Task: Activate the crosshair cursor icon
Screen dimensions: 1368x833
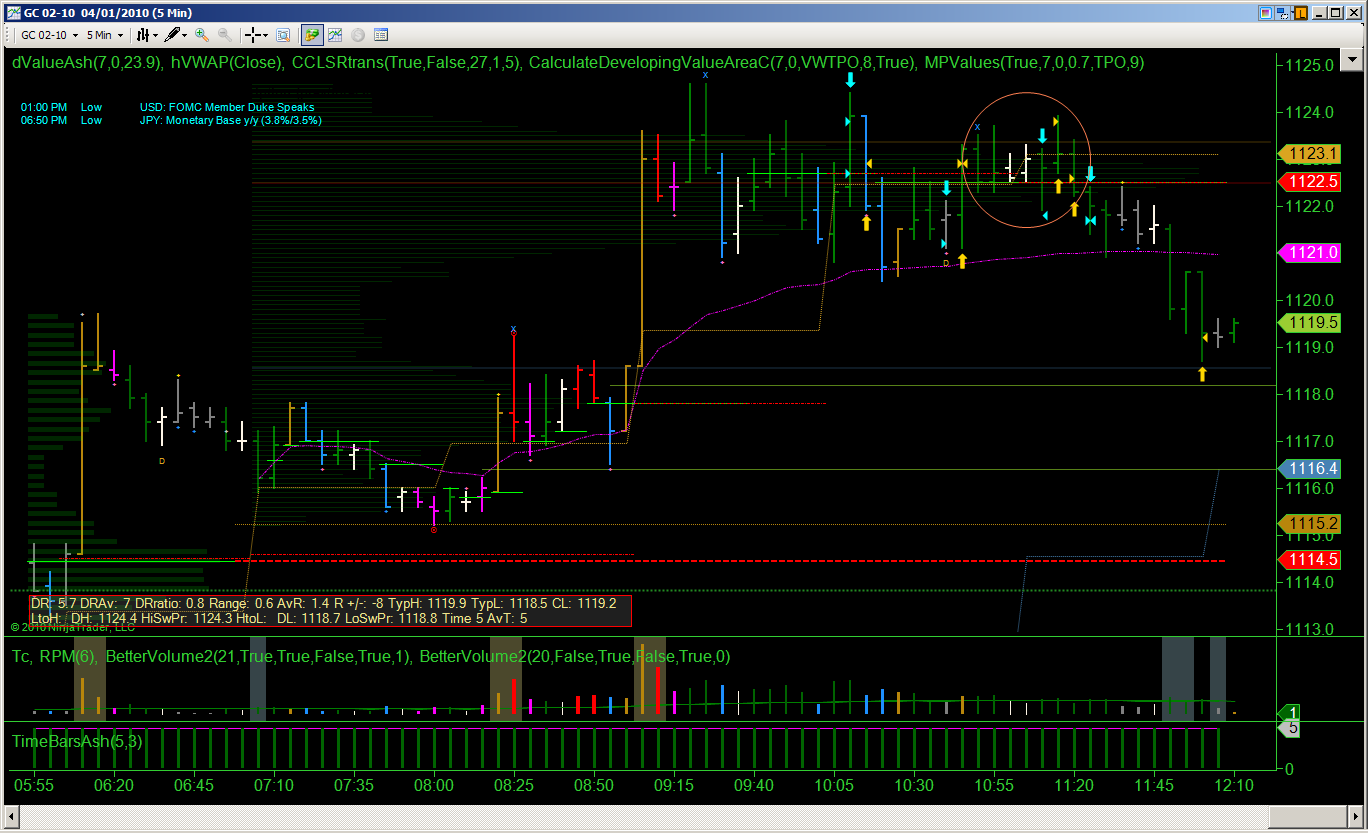Action: coord(253,35)
